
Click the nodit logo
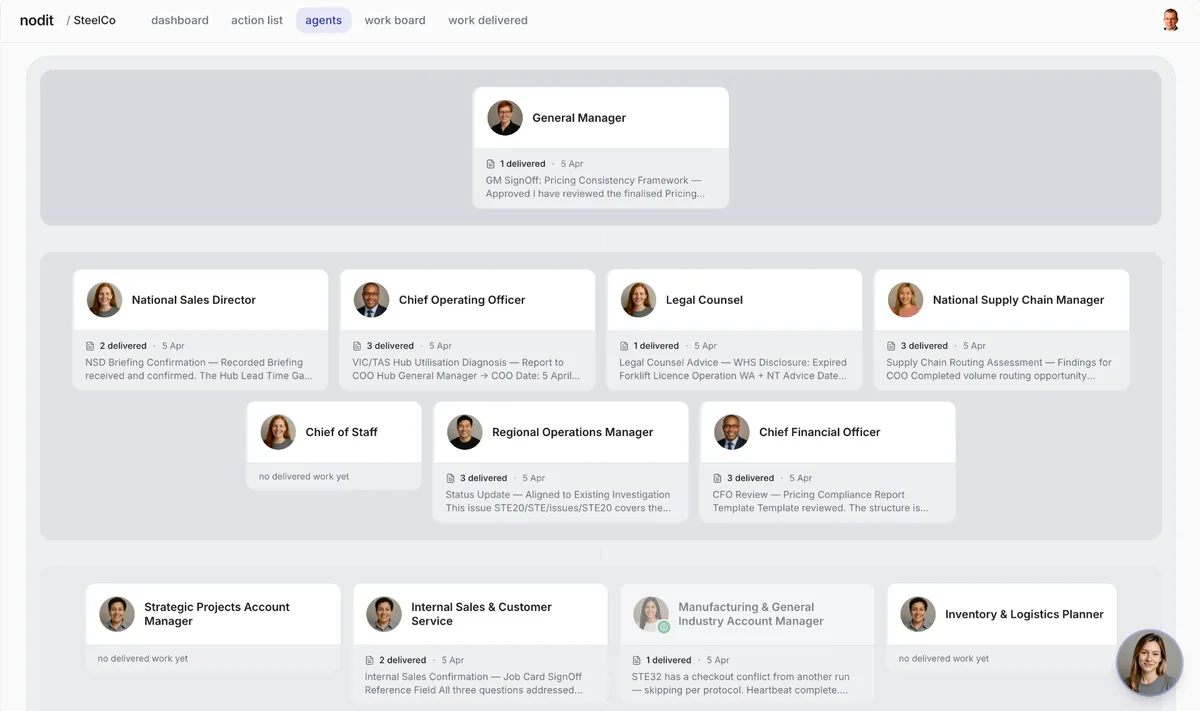pyautogui.click(x=37, y=20)
